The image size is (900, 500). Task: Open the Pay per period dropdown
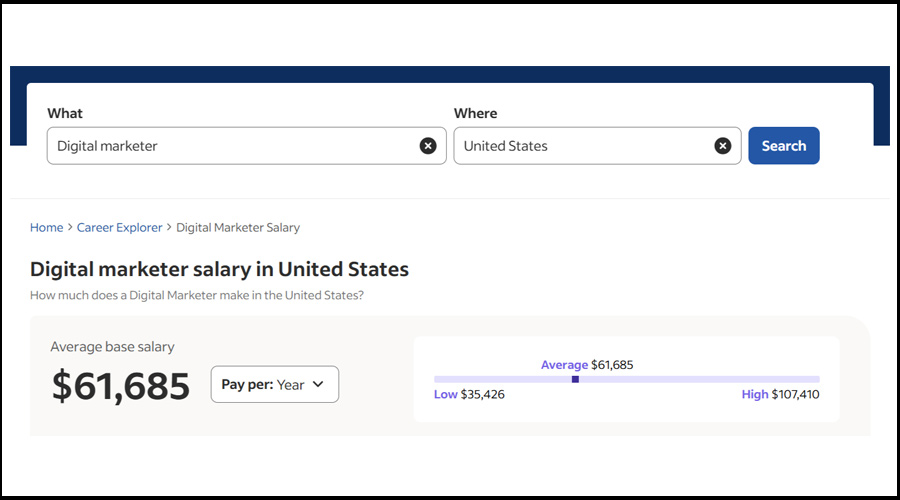274,384
